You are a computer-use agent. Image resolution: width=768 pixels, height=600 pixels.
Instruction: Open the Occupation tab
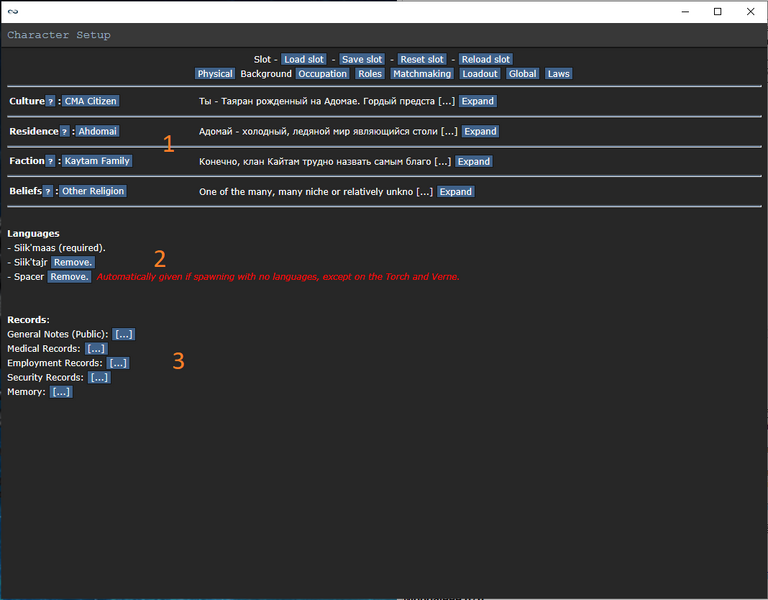point(323,74)
